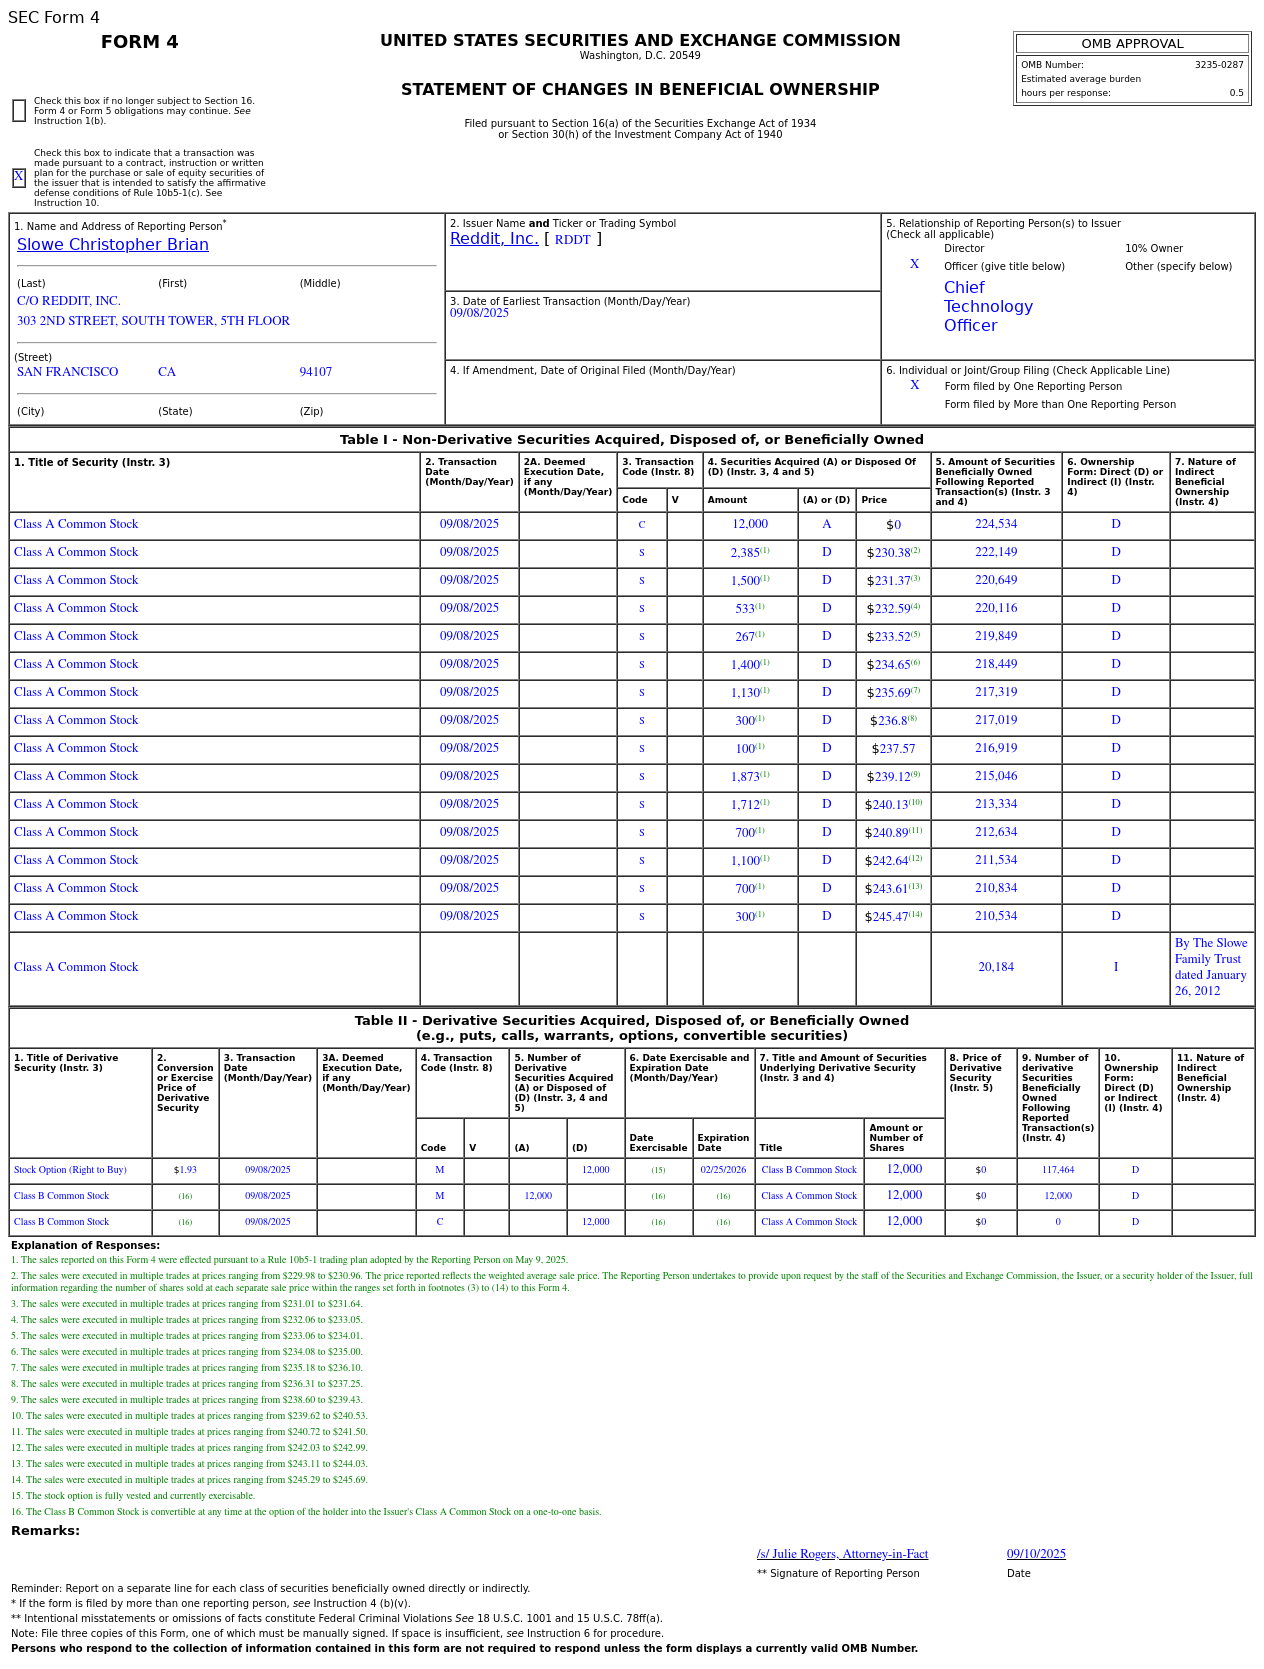This screenshot has width=1264, height=1669.
Task: Click '303 2ND STREET, SOUTH TOWER, 5TH FLOOR'
Action: point(153,321)
